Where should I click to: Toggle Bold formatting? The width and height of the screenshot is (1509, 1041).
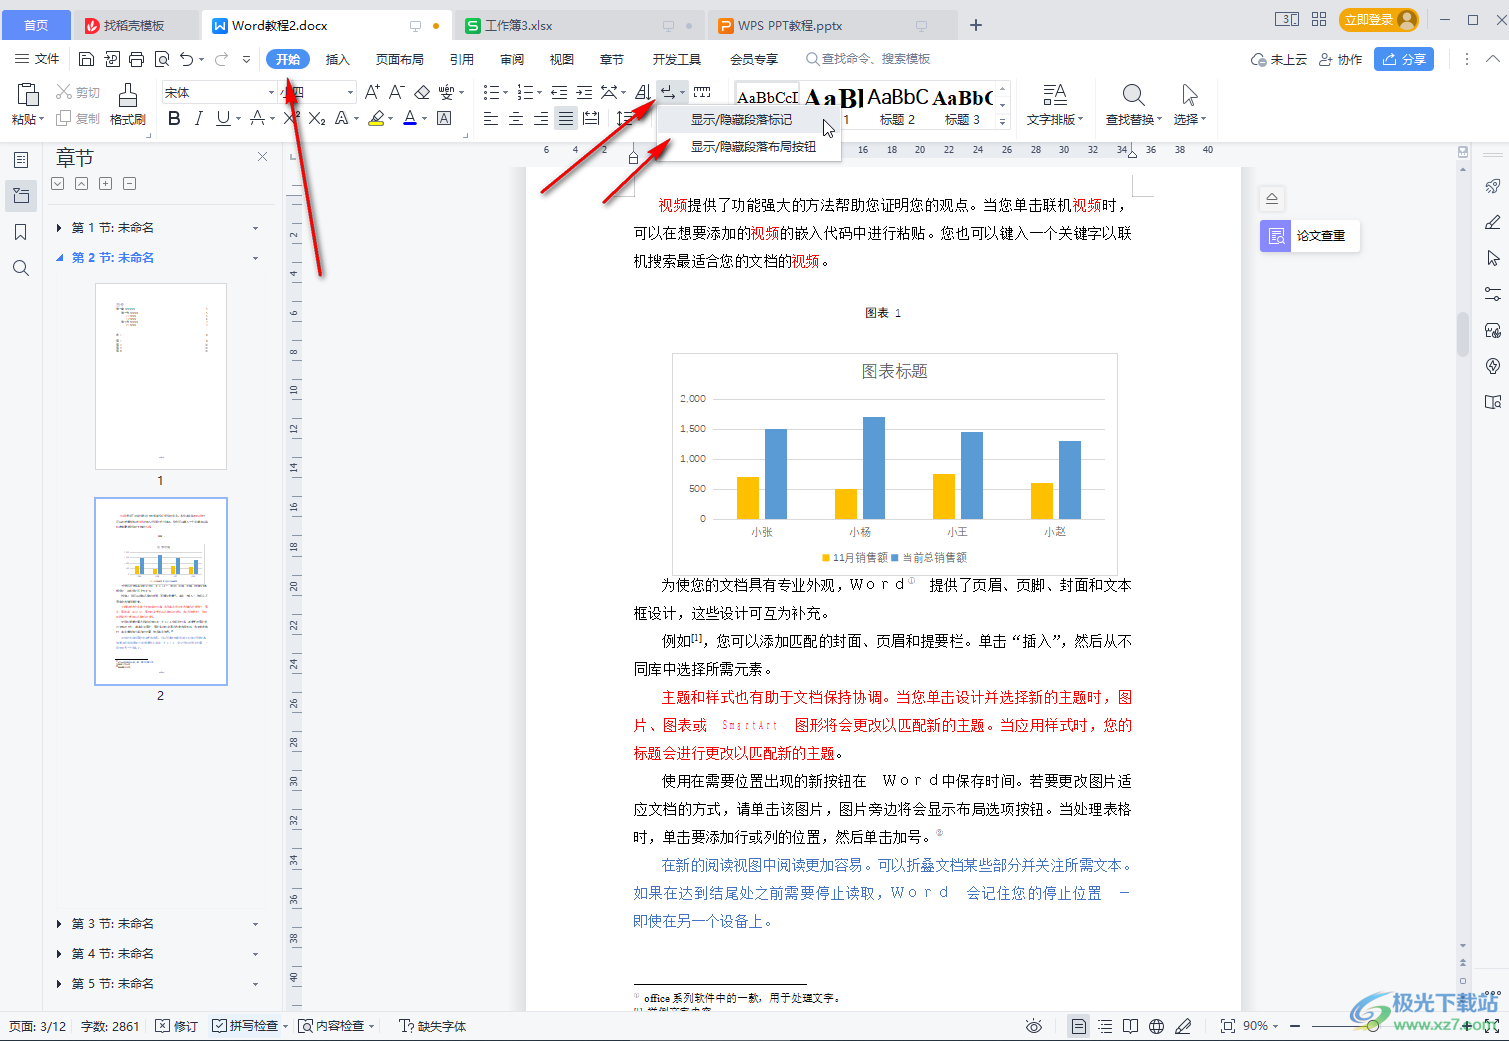click(174, 118)
